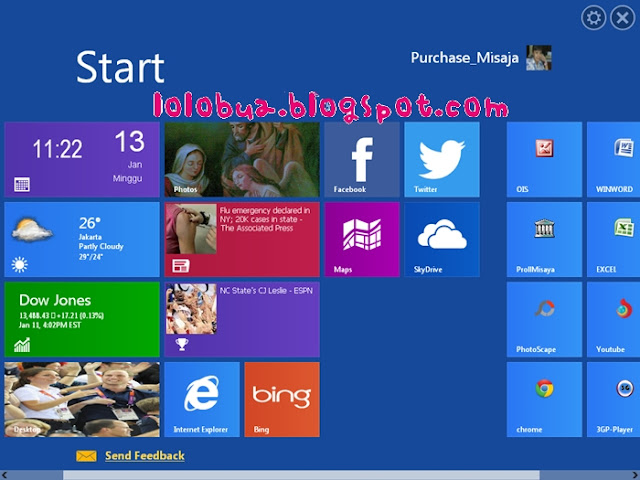Launch Internet Explorer tile
This screenshot has height=480, width=640.
tap(202, 400)
